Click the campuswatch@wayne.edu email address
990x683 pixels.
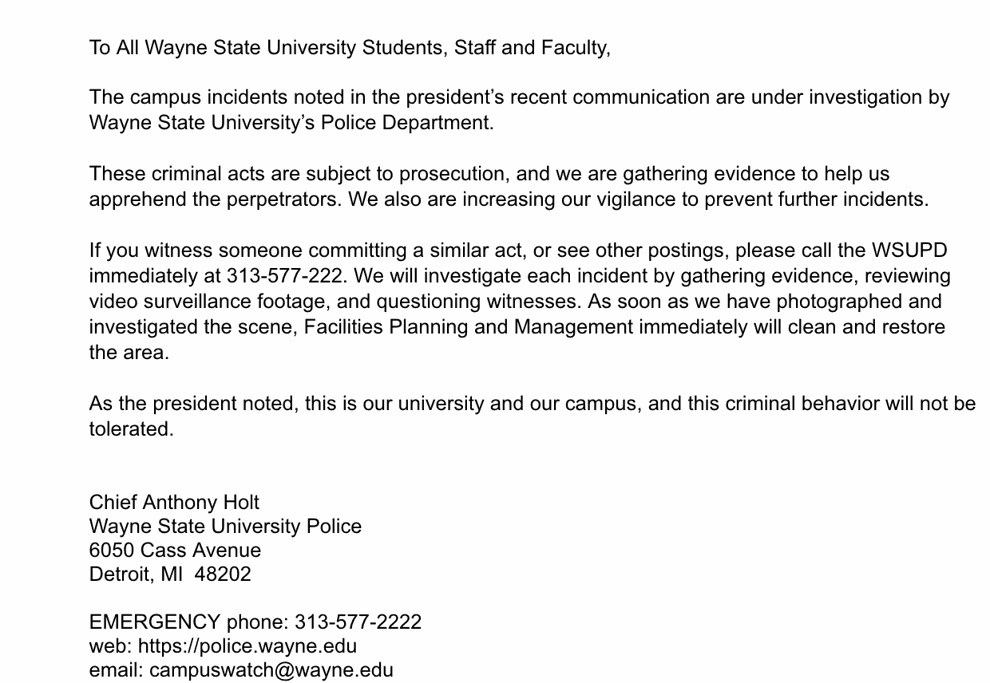(x=271, y=670)
